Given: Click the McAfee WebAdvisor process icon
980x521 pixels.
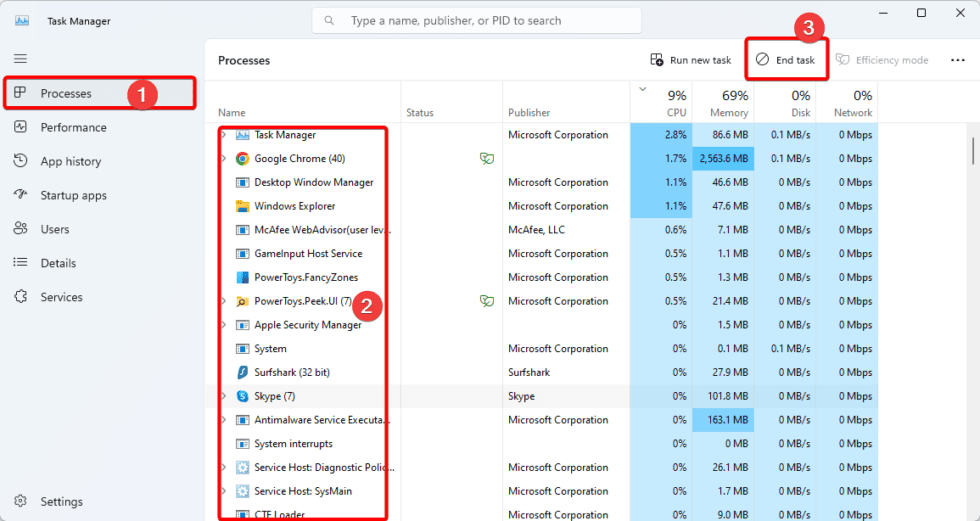Looking at the screenshot, I should (242, 230).
